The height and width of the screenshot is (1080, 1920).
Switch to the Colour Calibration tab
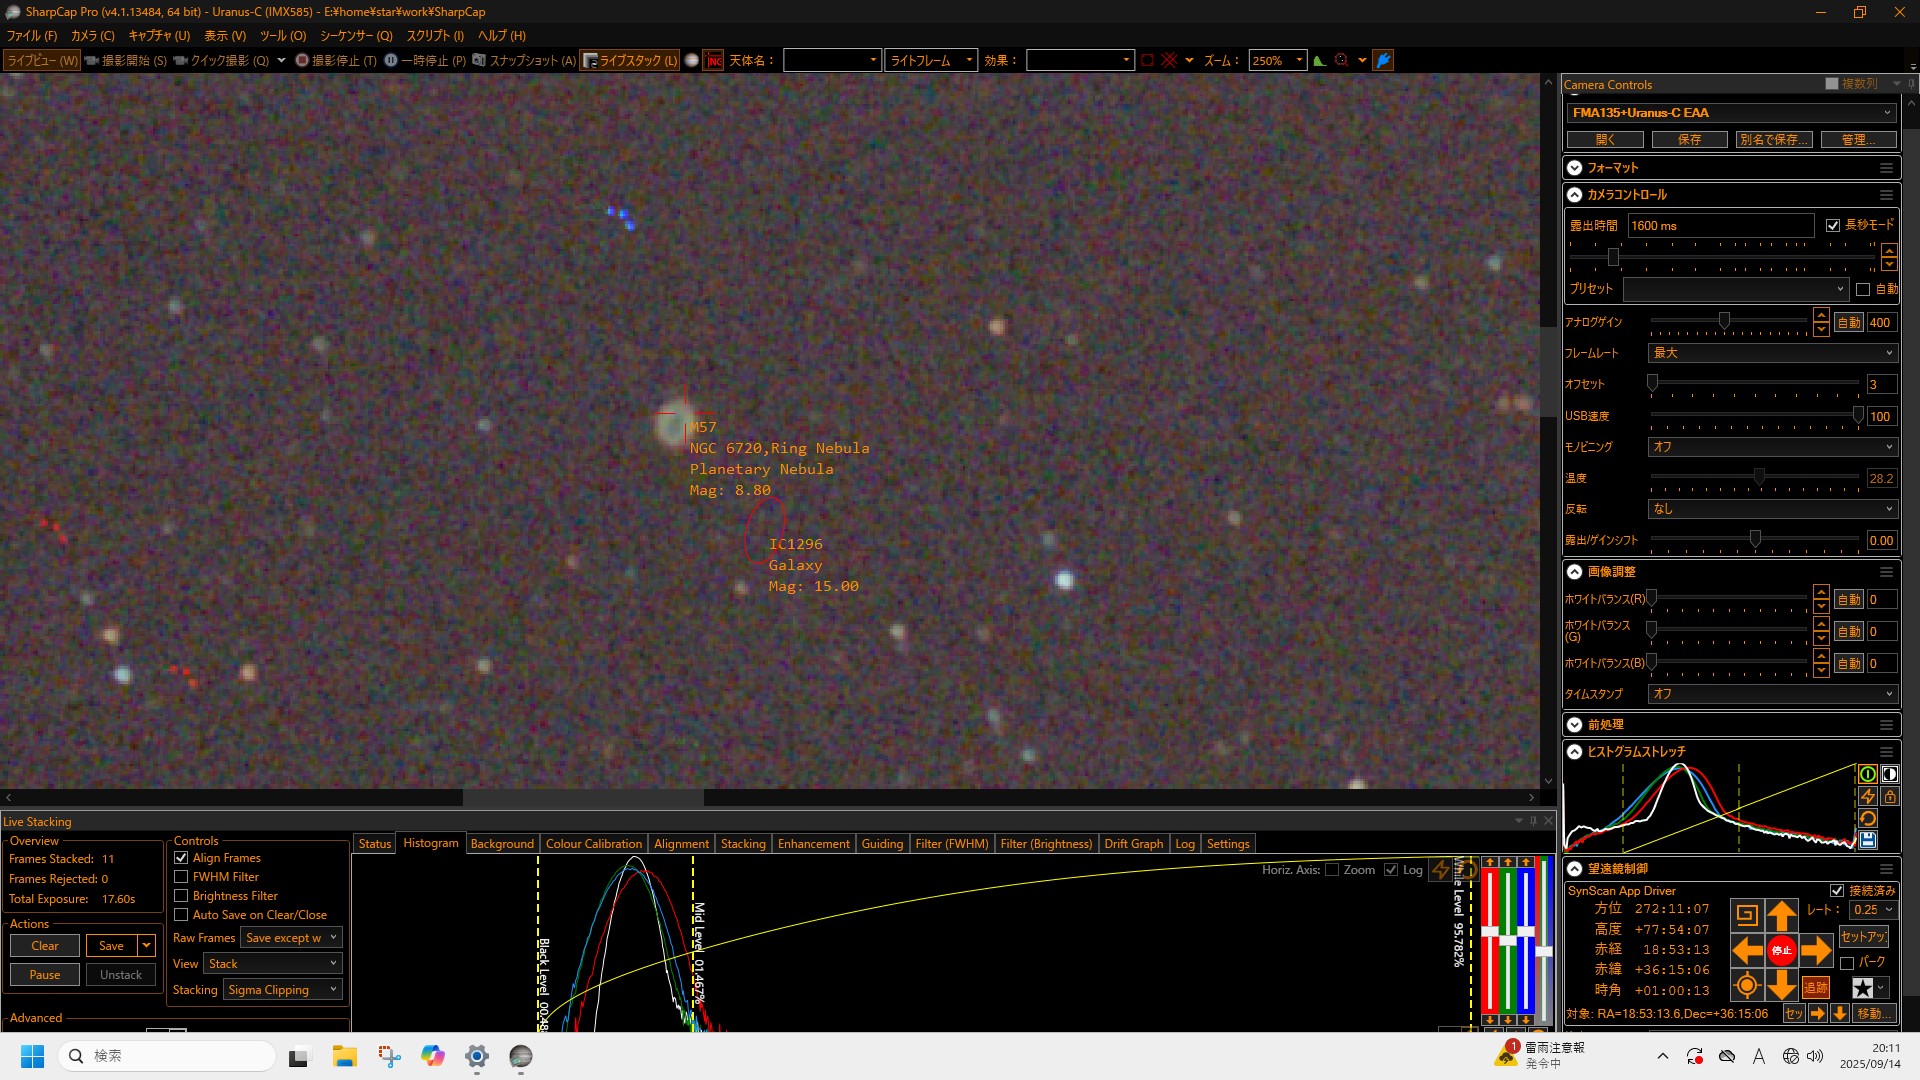point(593,844)
